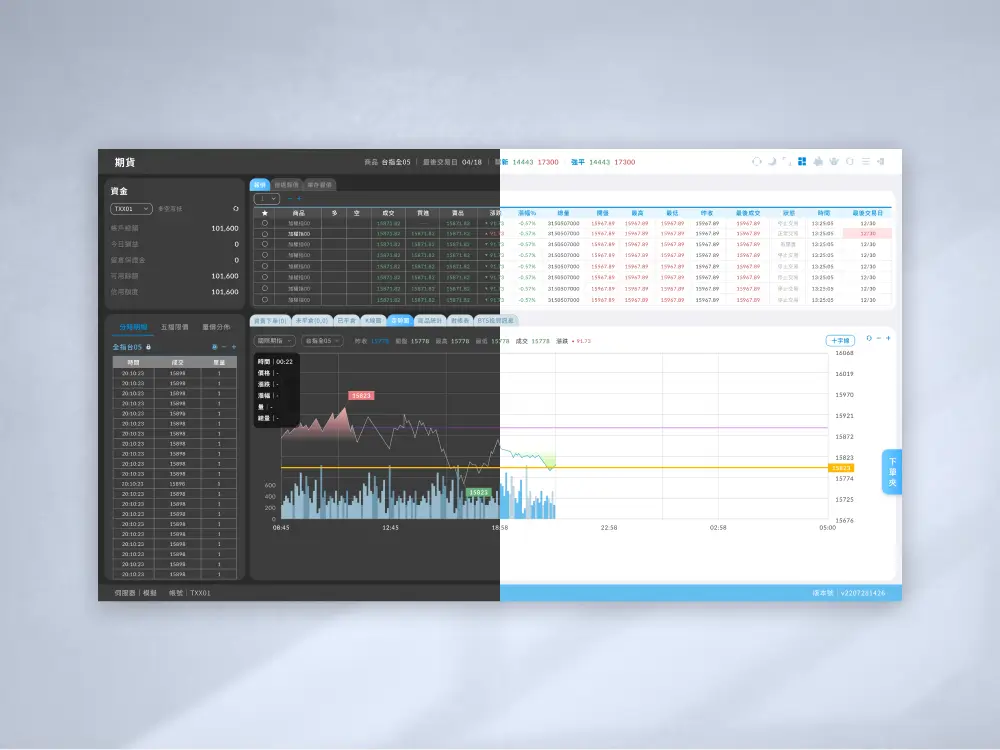Click the lock icon beside 全指台05
The height and width of the screenshot is (750, 1000).
(x=149, y=347)
